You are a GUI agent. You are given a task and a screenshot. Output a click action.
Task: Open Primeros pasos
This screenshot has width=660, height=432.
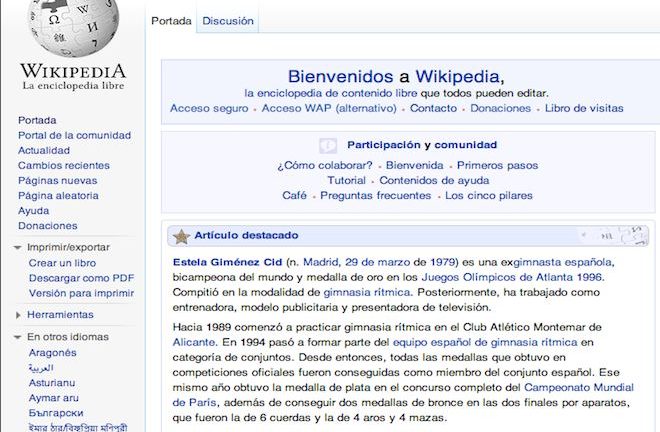coord(498,165)
